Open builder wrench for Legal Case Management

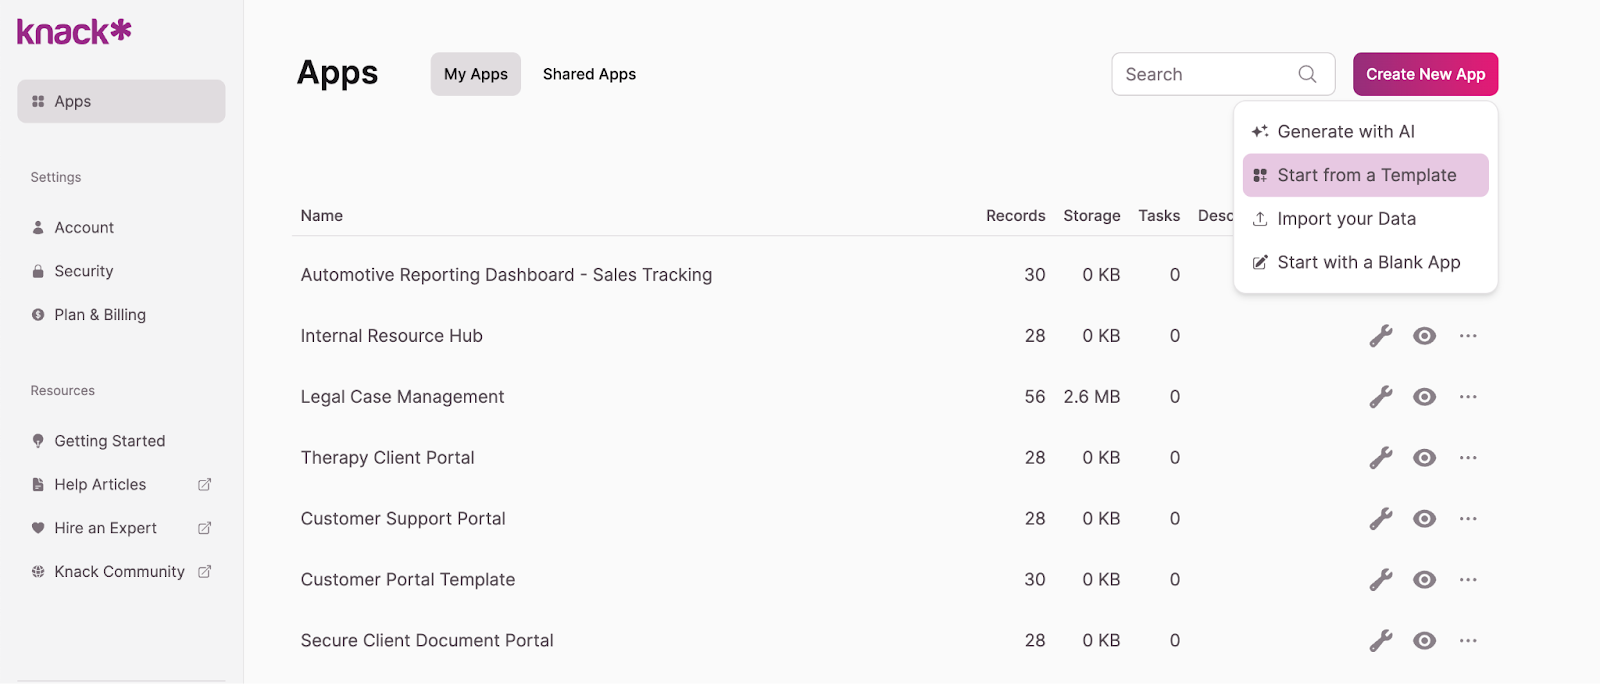1381,397
